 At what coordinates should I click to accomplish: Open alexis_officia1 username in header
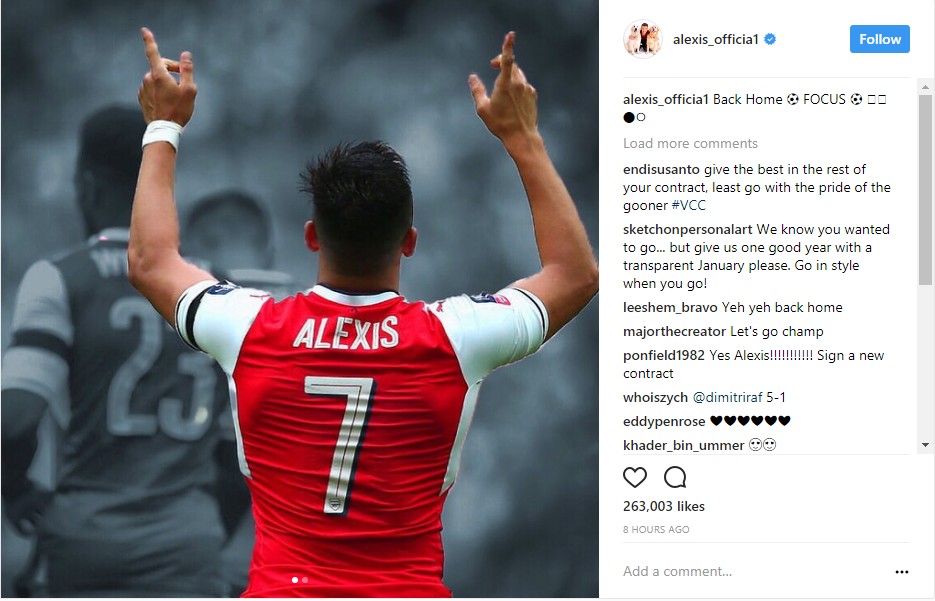pos(716,39)
